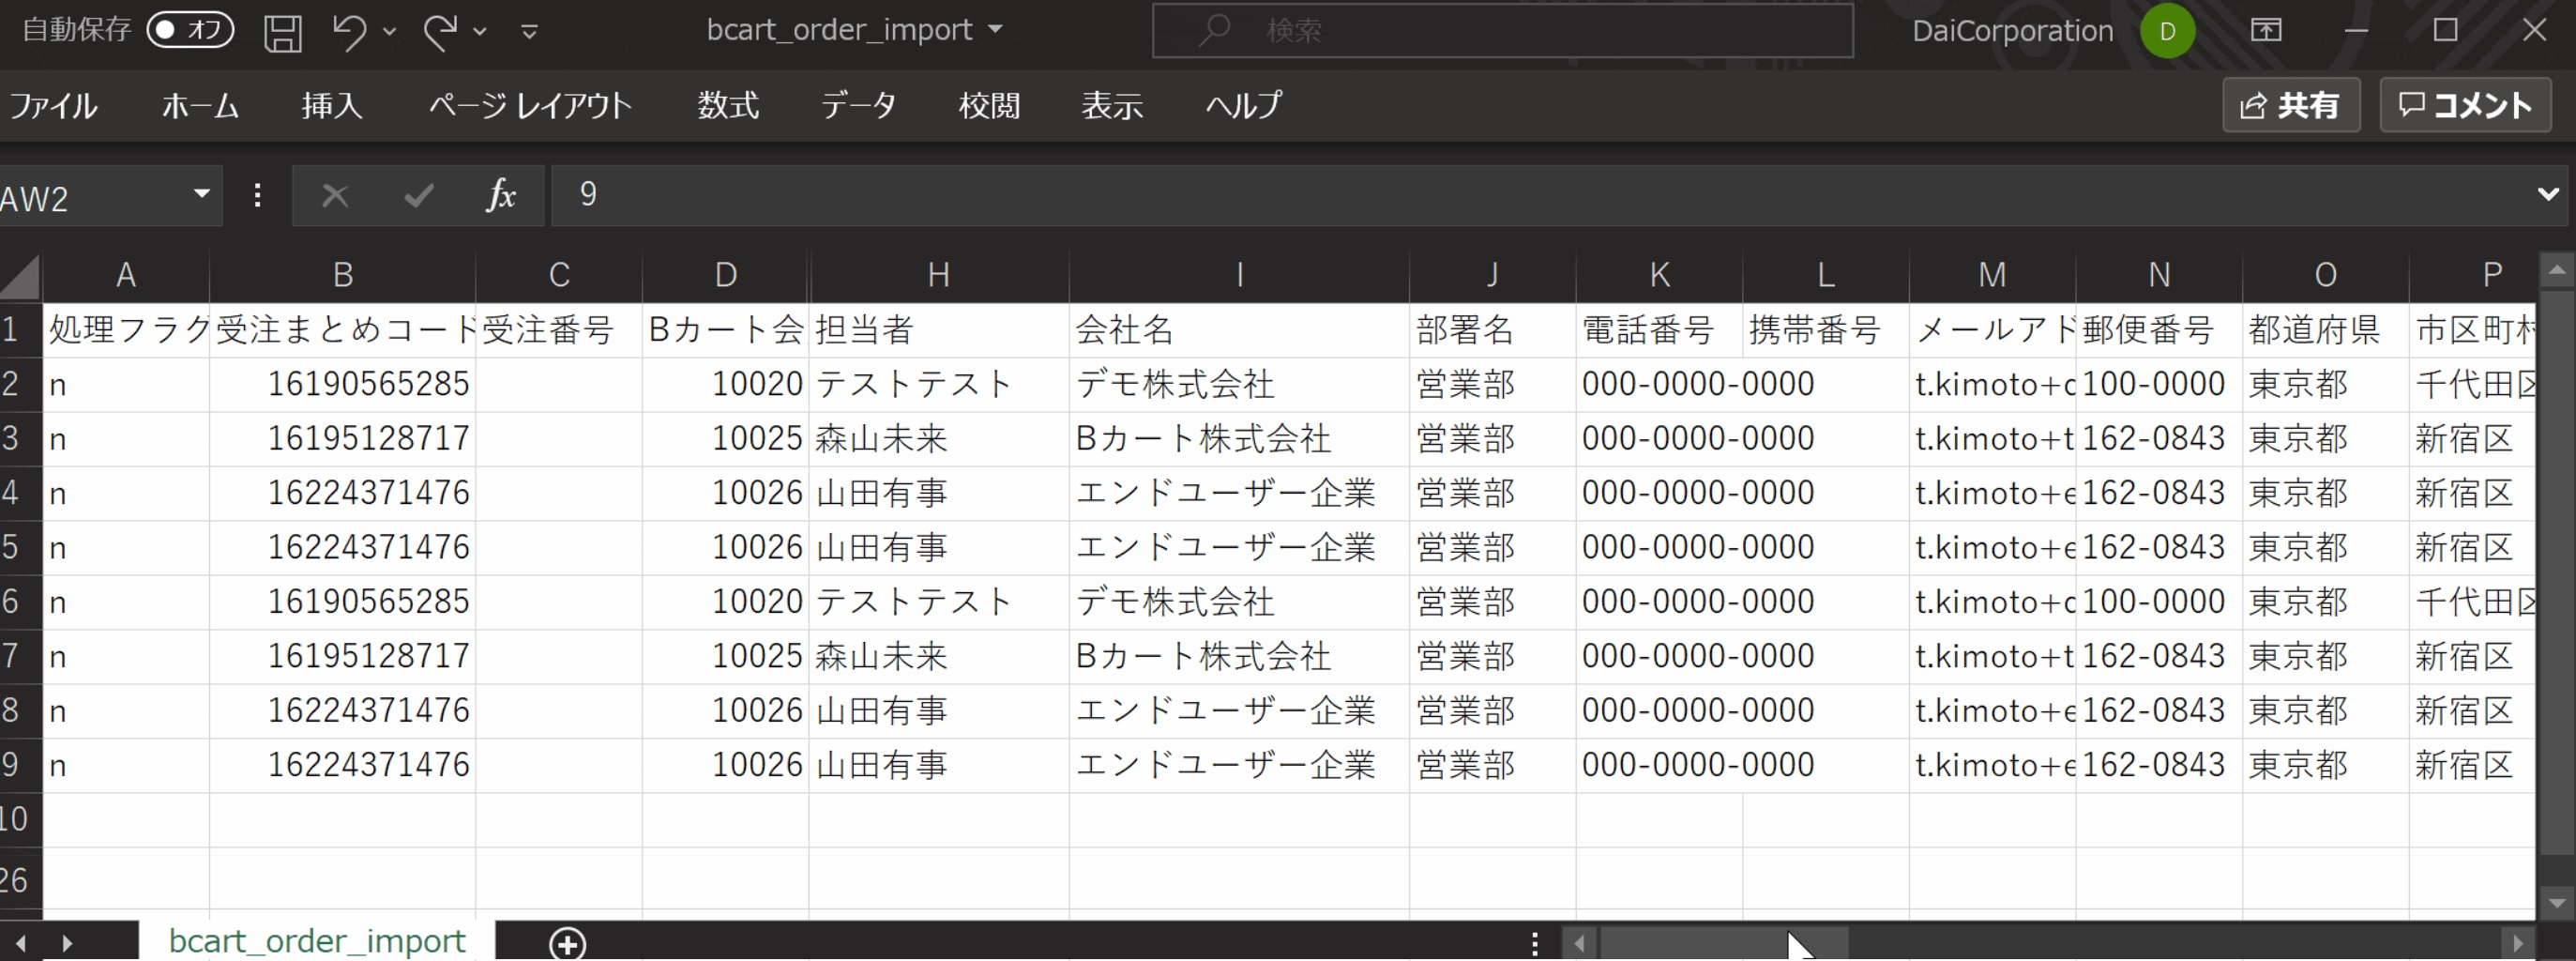
Task: Open the 校閲 ribbon tab
Action: pyautogui.click(x=989, y=105)
